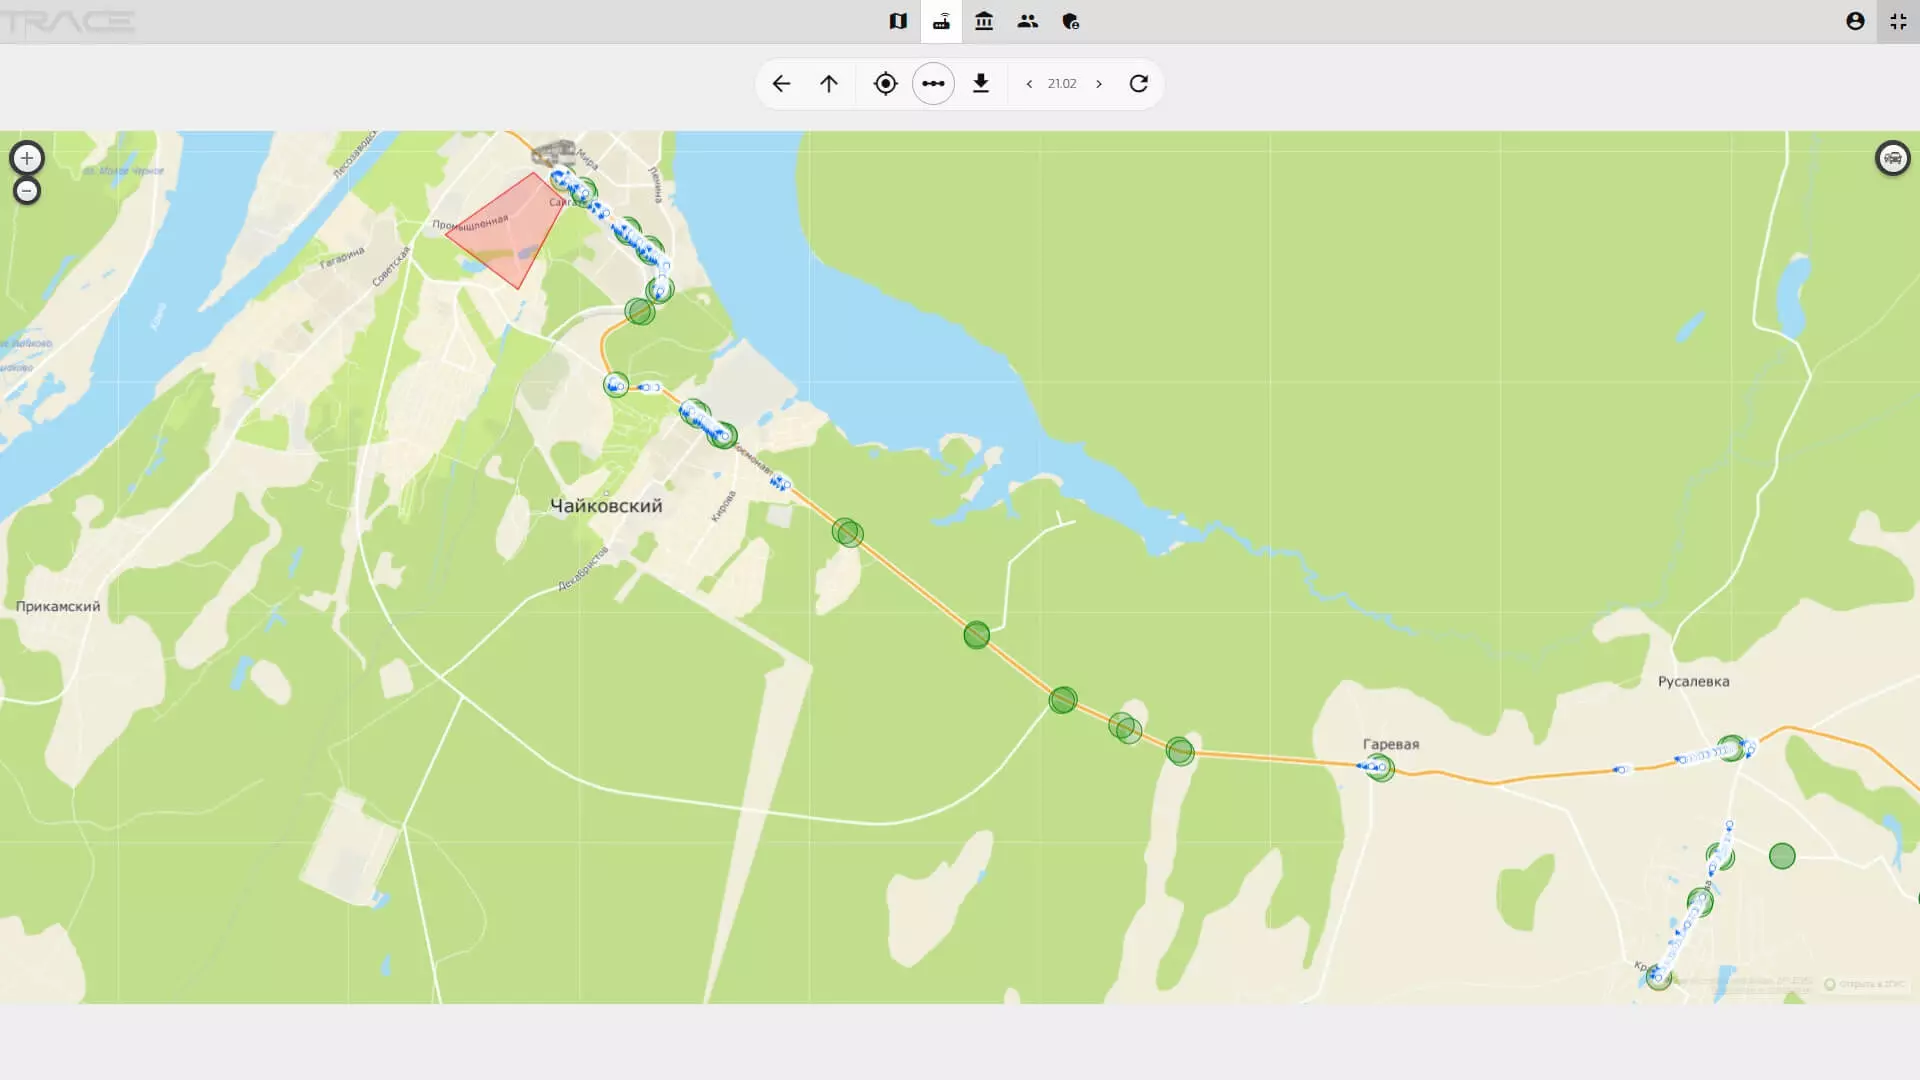Select the red geofence polygon
This screenshot has height=1080, width=1920.
click(507, 231)
